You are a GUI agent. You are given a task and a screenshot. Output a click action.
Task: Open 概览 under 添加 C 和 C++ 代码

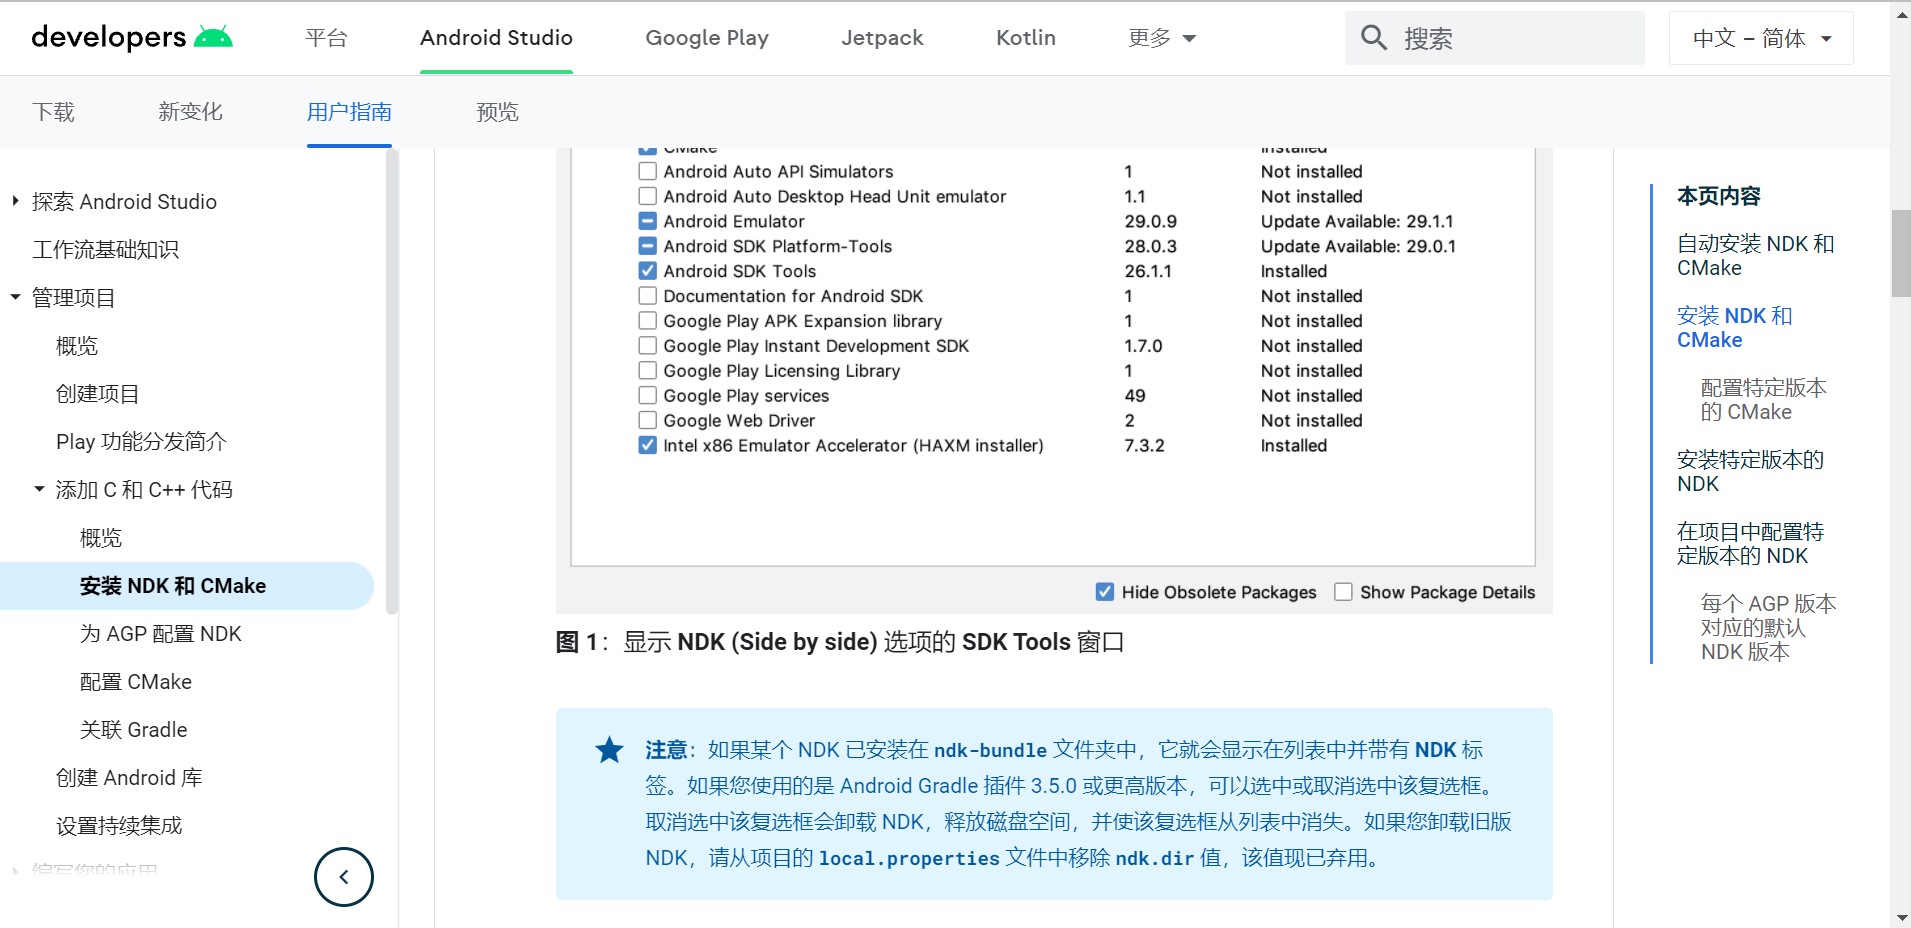101,538
